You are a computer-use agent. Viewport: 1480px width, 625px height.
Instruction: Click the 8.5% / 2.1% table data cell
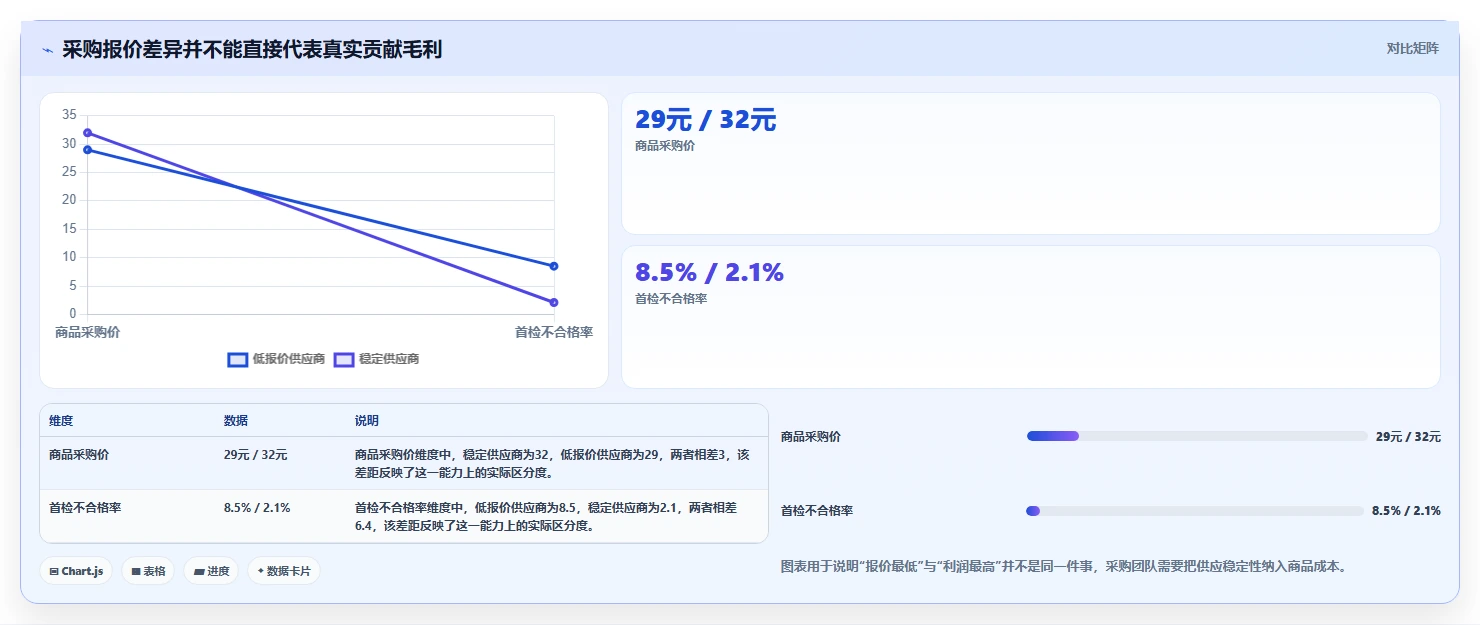257,507
